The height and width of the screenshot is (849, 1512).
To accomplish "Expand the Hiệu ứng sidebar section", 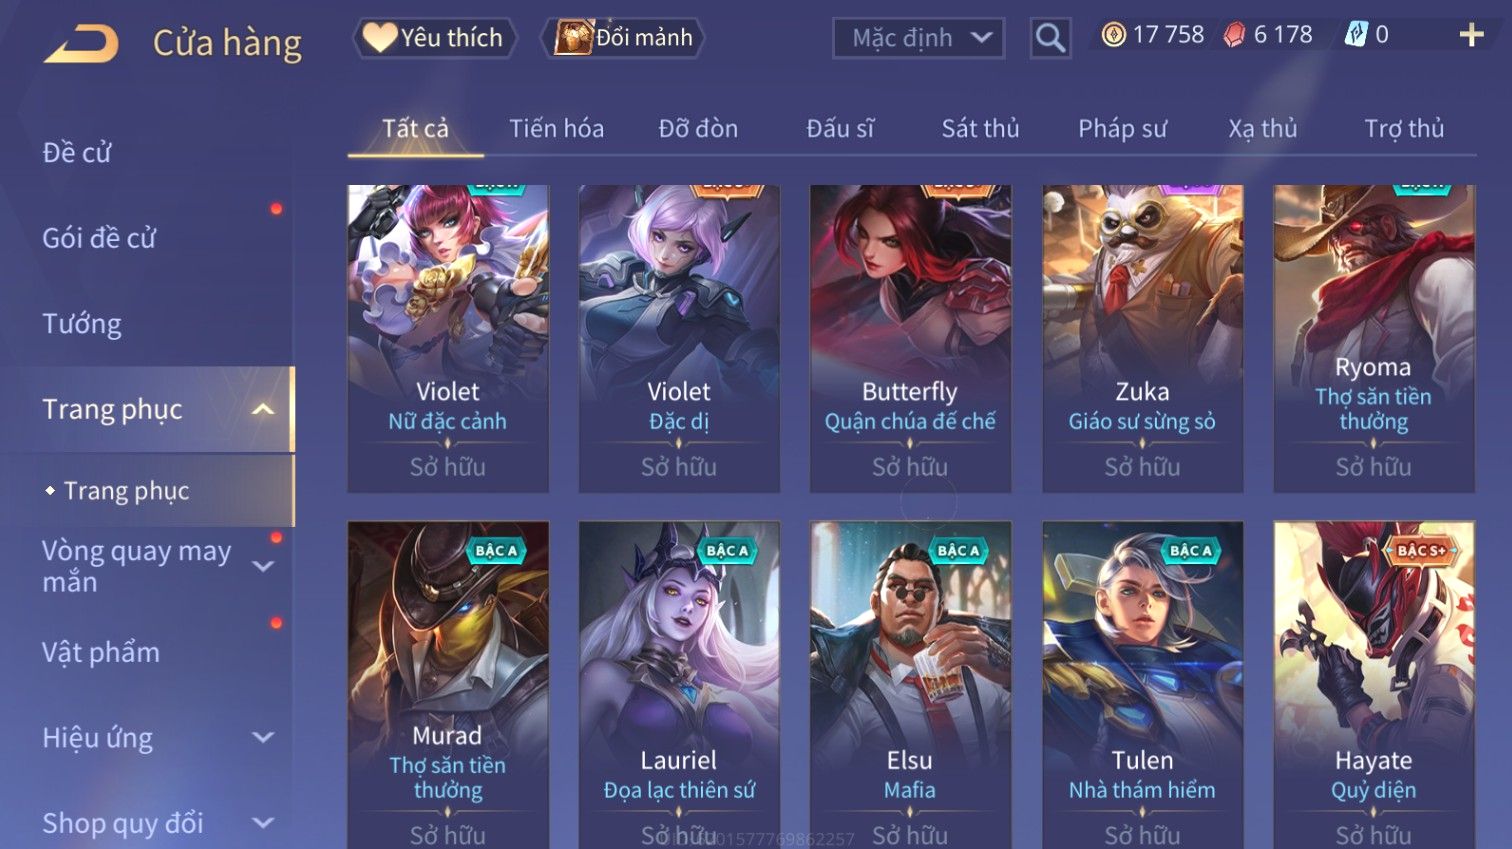I will pos(263,737).
